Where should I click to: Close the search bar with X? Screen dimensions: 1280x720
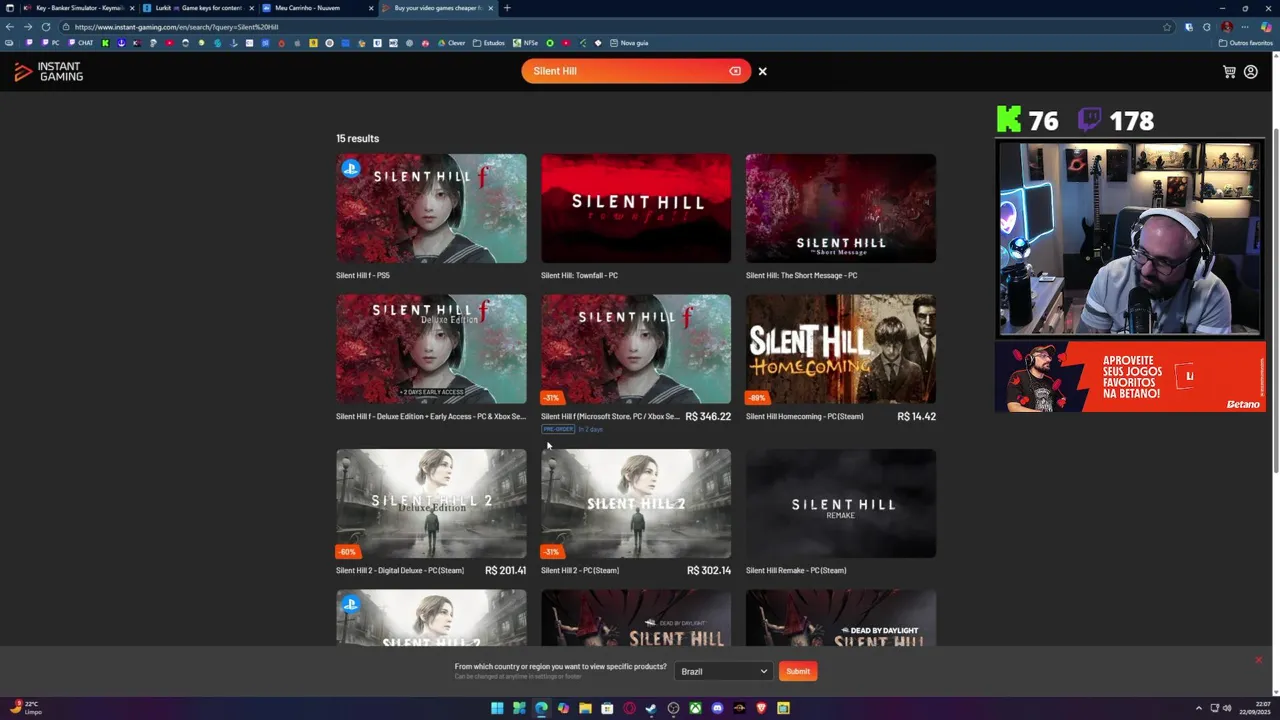click(762, 71)
